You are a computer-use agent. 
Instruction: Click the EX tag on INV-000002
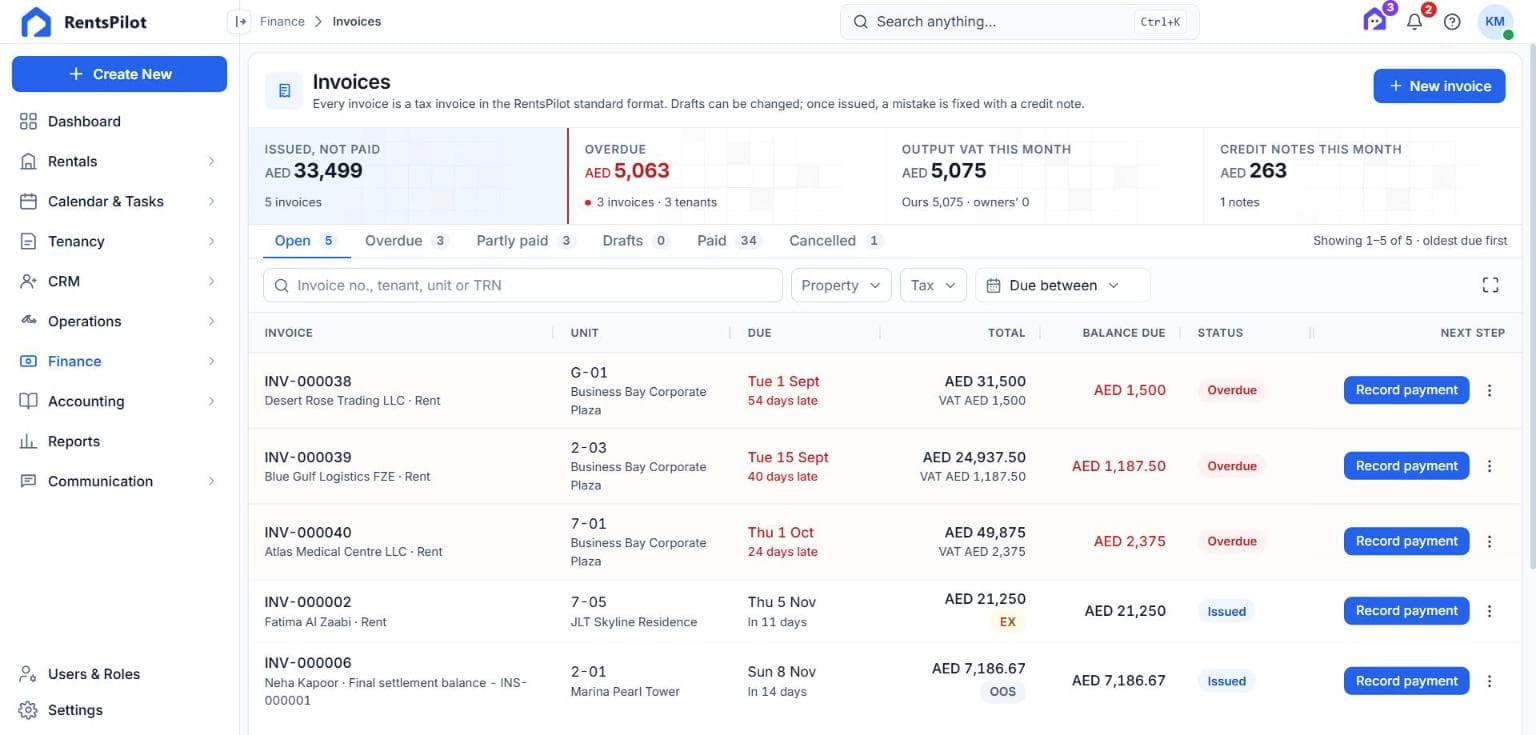coord(1007,622)
